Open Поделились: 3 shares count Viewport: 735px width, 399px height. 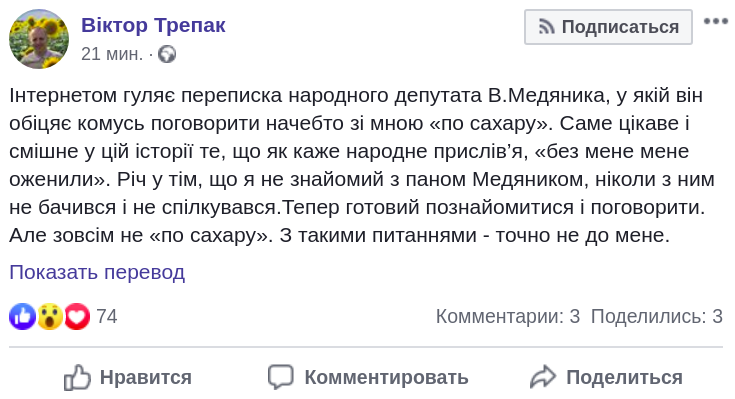point(657,316)
